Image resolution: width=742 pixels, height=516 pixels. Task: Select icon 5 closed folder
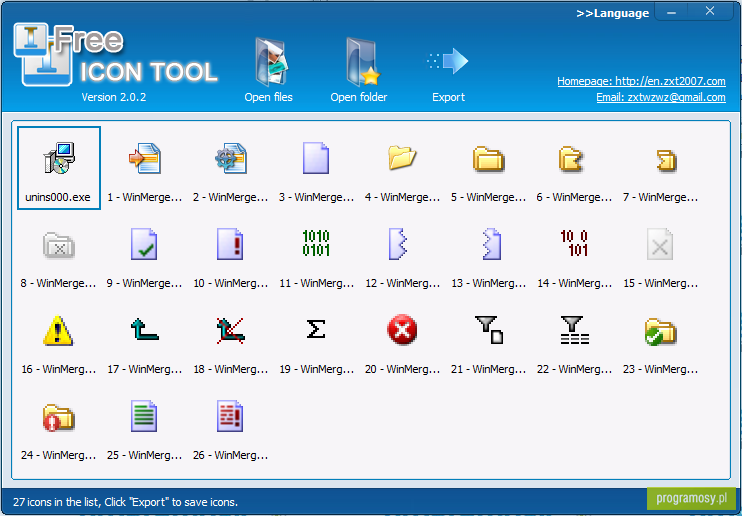(x=488, y=159)
